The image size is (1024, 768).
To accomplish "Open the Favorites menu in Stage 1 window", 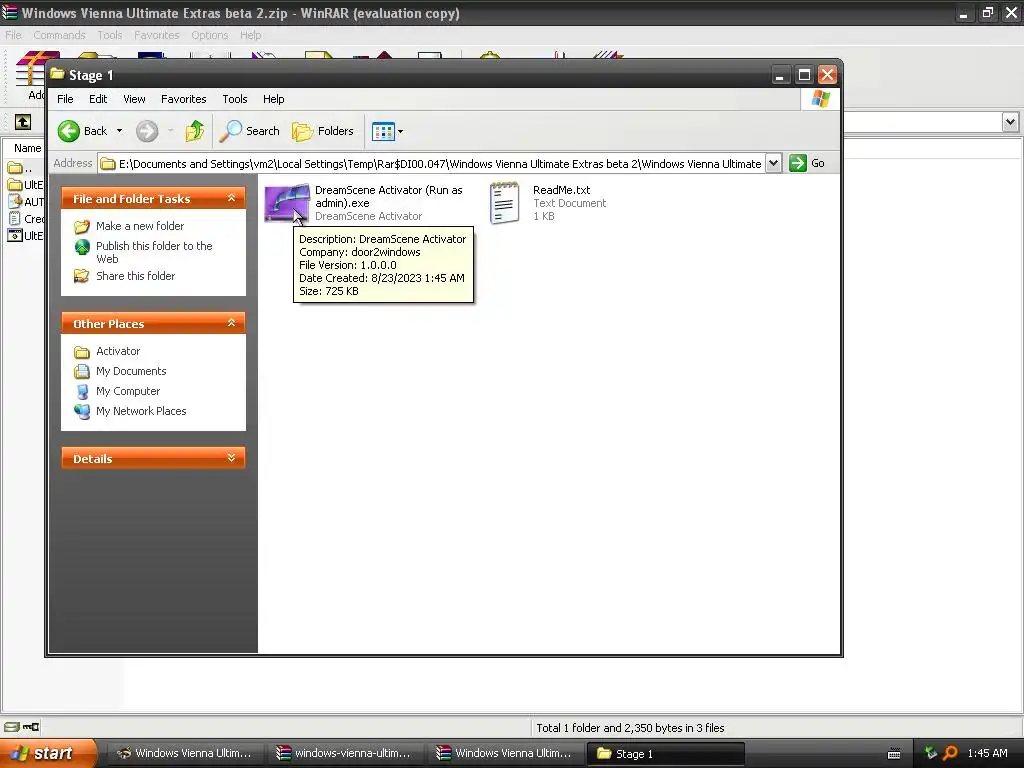I will (184, 99).
